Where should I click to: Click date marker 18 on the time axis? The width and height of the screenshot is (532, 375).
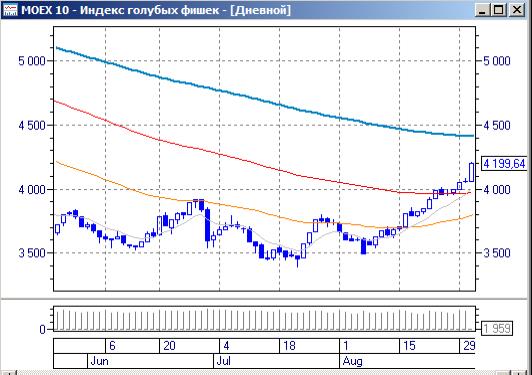pos(289,346)
